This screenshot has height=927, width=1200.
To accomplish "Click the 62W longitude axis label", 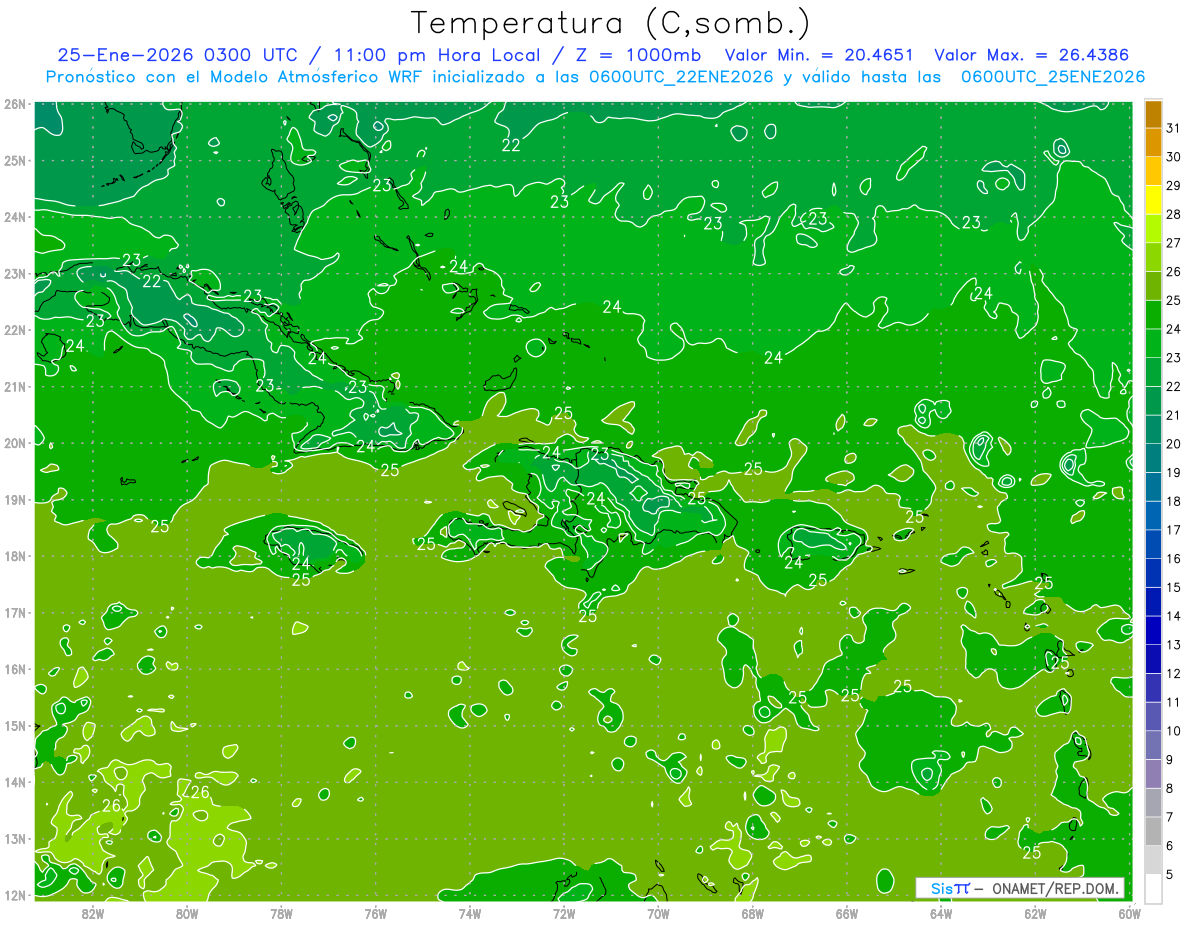I will click(x=1035, y=913).
